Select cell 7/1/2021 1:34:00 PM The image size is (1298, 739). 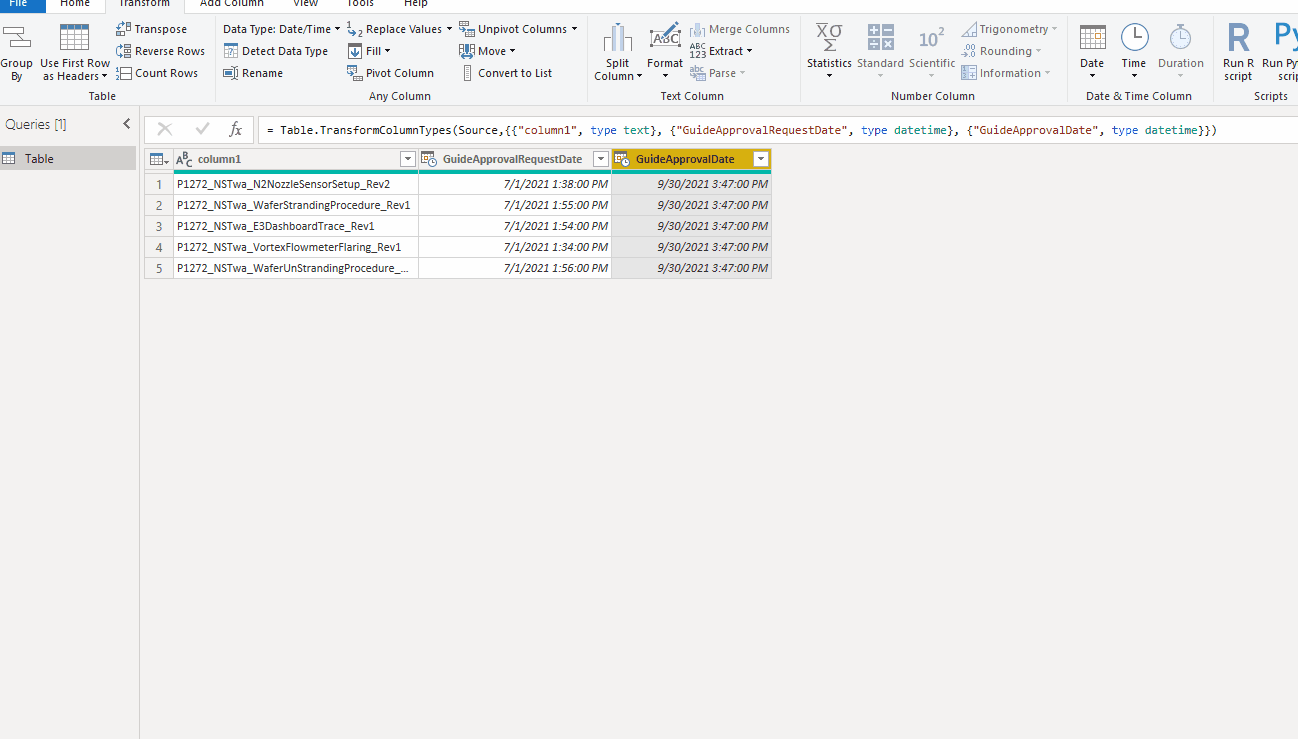click(x=515, y=247)
